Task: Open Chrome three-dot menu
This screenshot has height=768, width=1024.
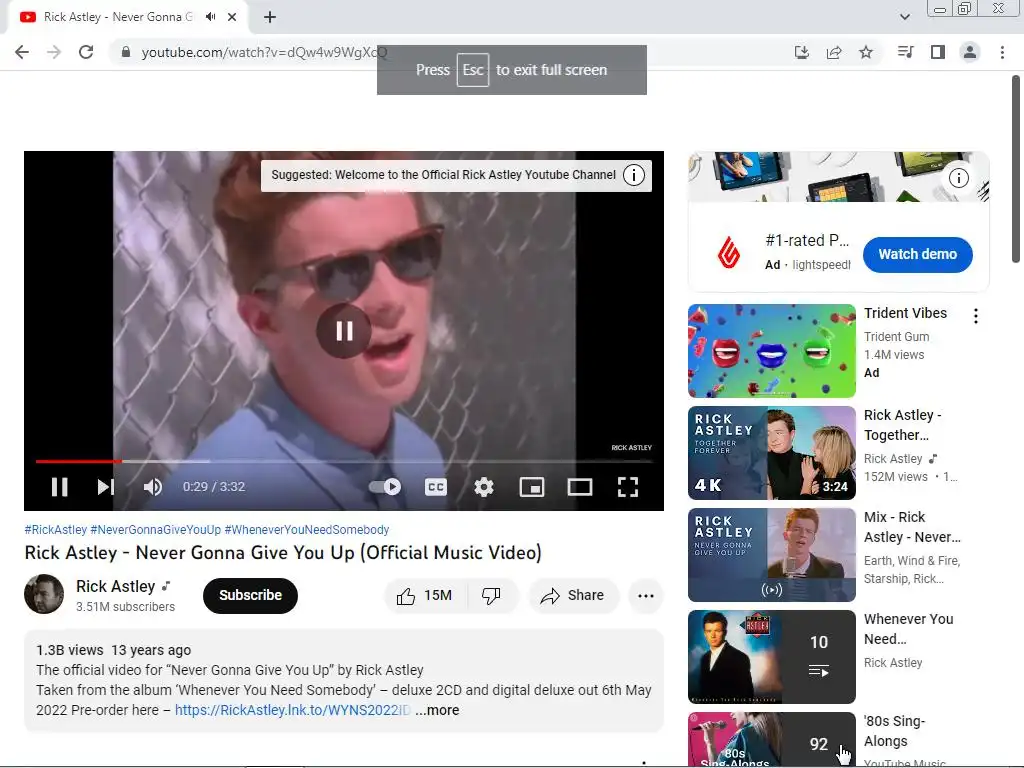Action: [x=1002, y=52]
